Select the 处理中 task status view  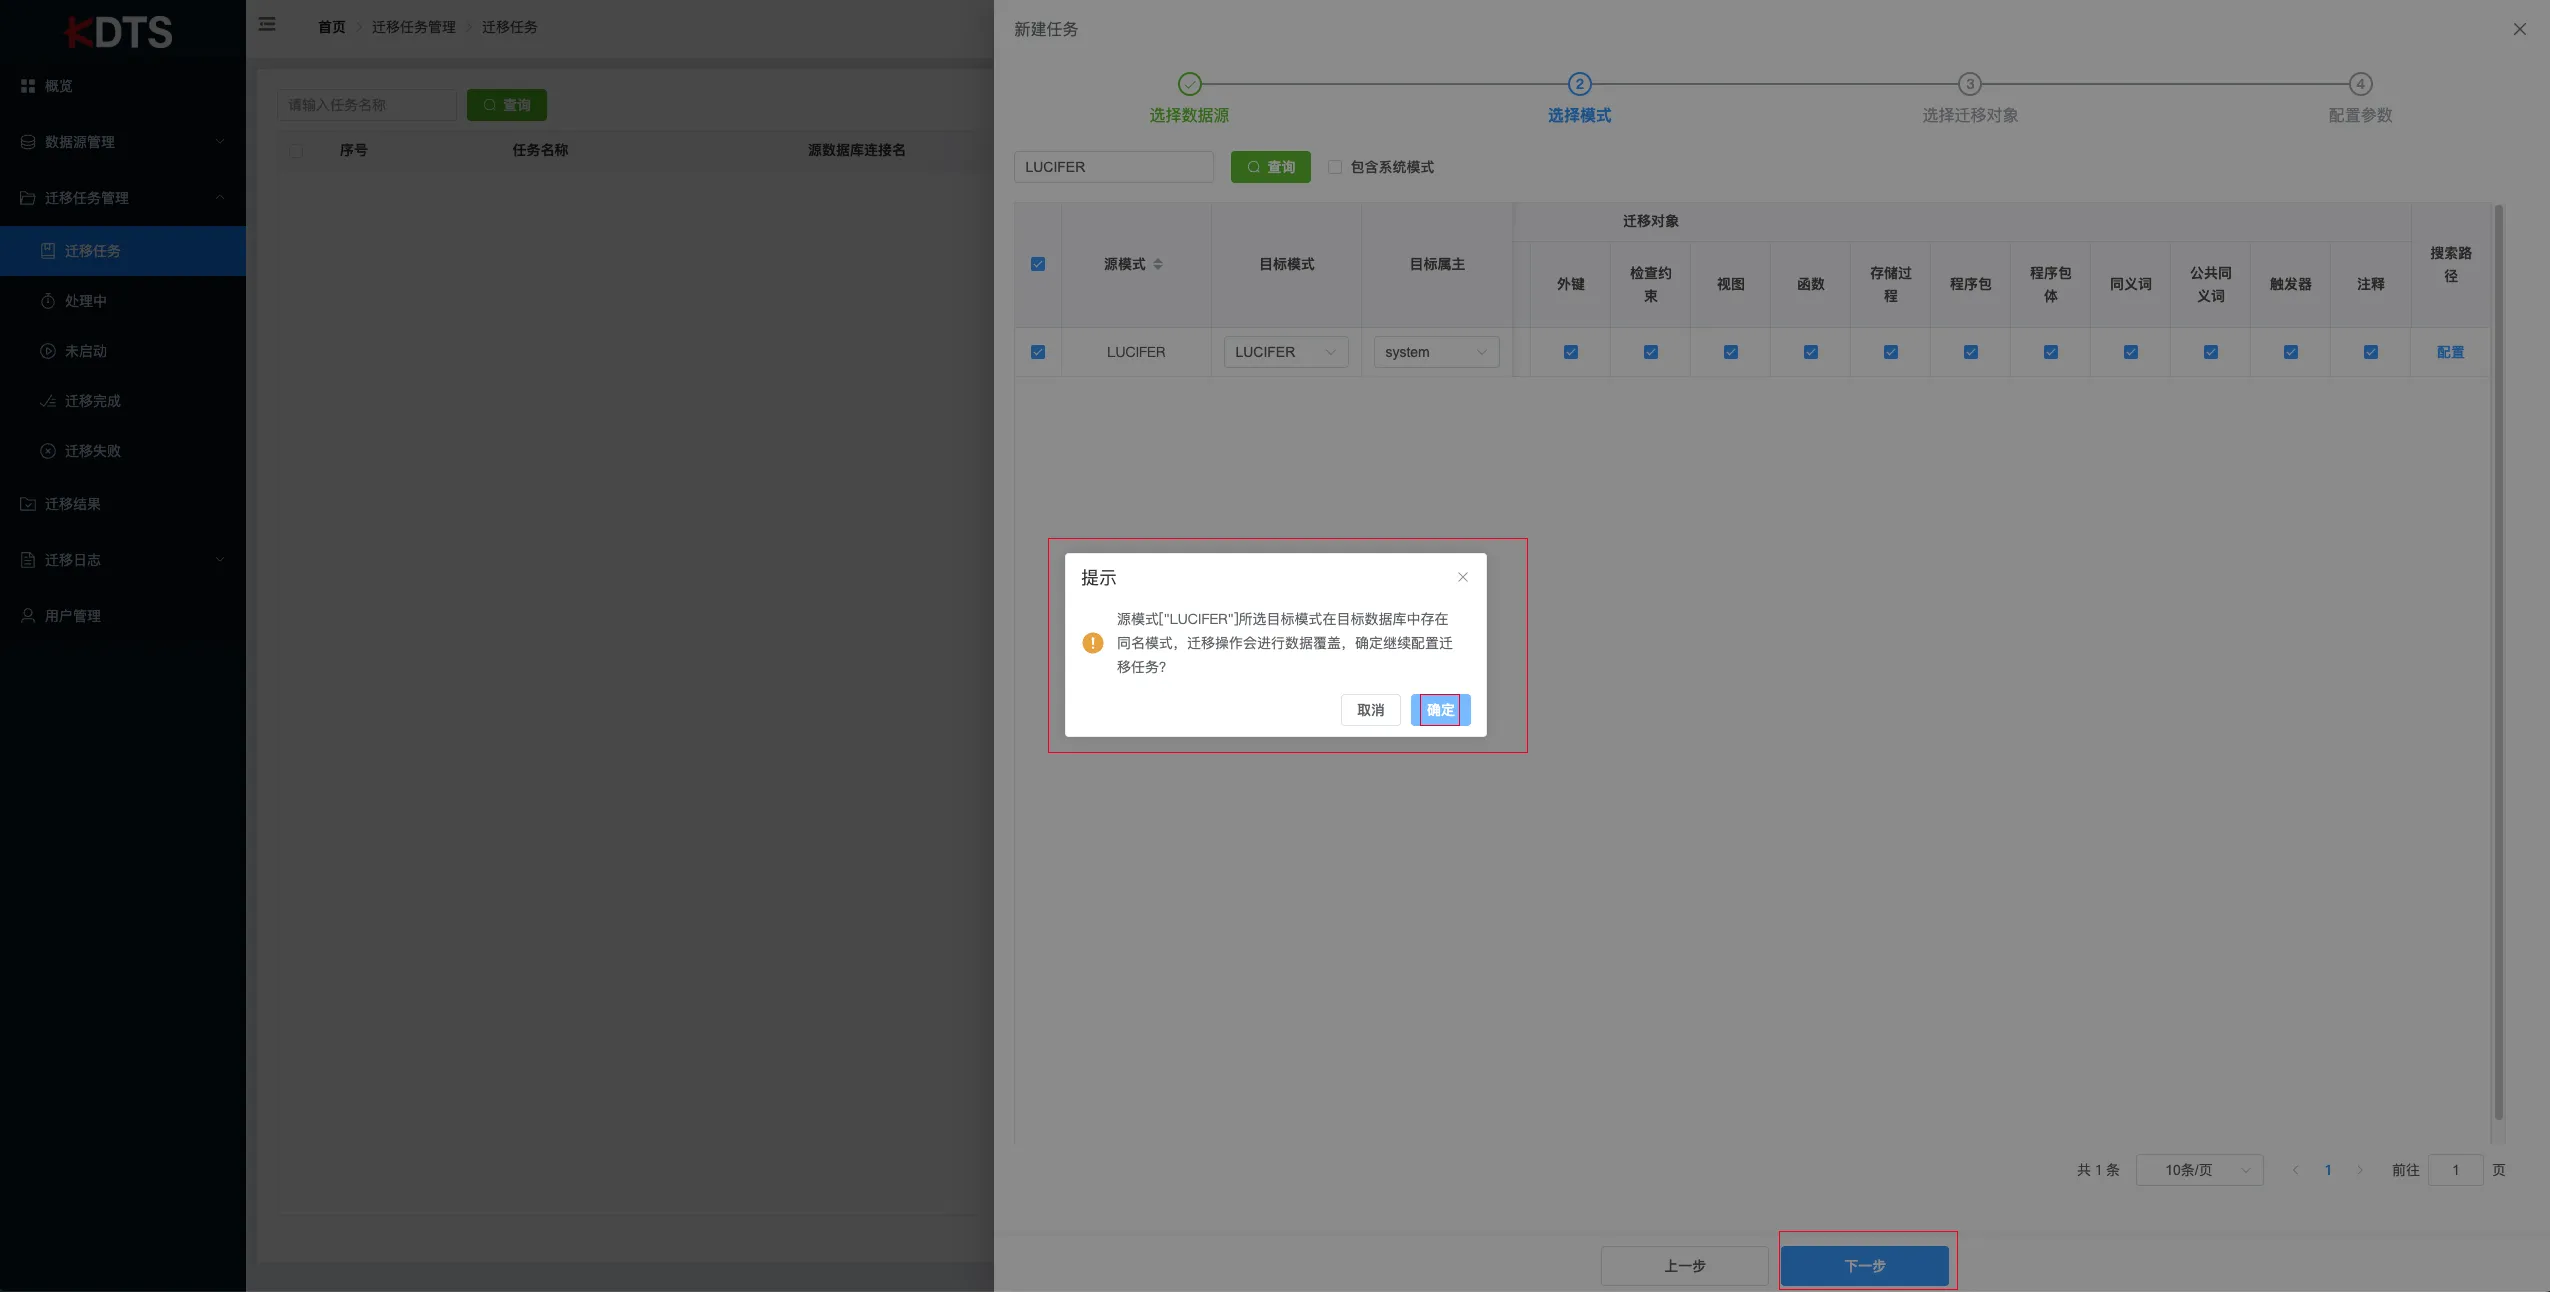[x=88, y=300]
